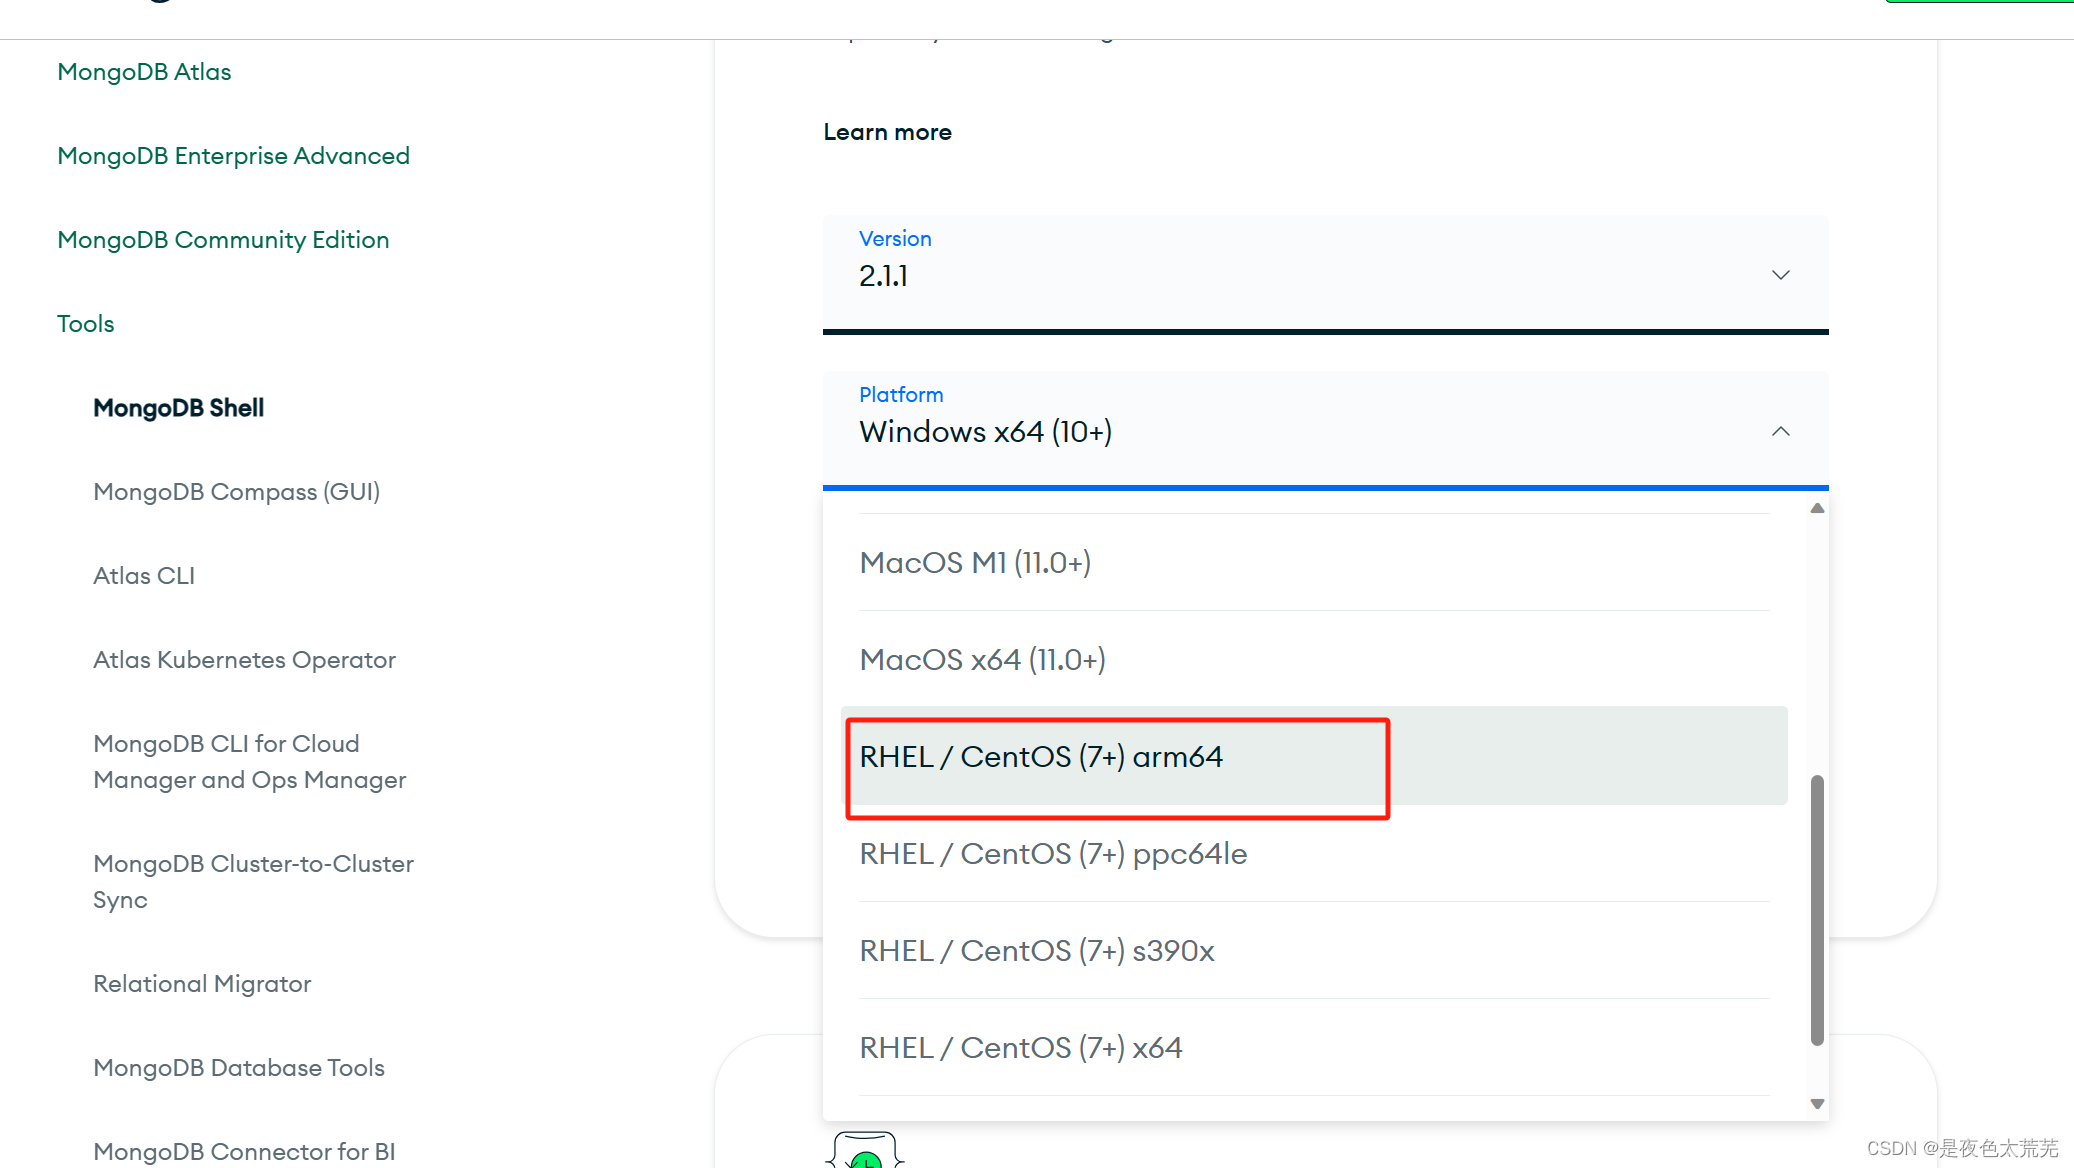Choose RHEL / CentOS (7+) s390x
Screen dimensions: 2074x1168
tap(1314, 951)
